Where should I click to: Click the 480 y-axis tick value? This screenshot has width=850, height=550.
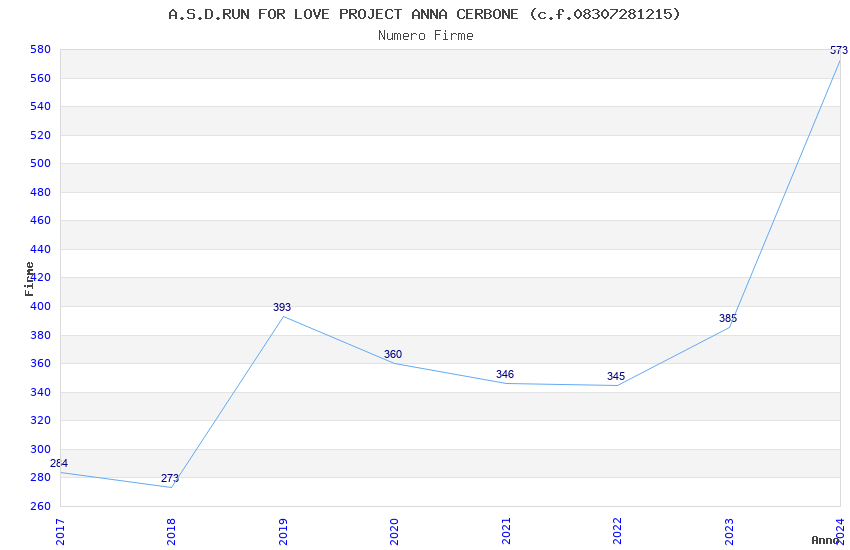pyautogui.click(x=41, y=192)
